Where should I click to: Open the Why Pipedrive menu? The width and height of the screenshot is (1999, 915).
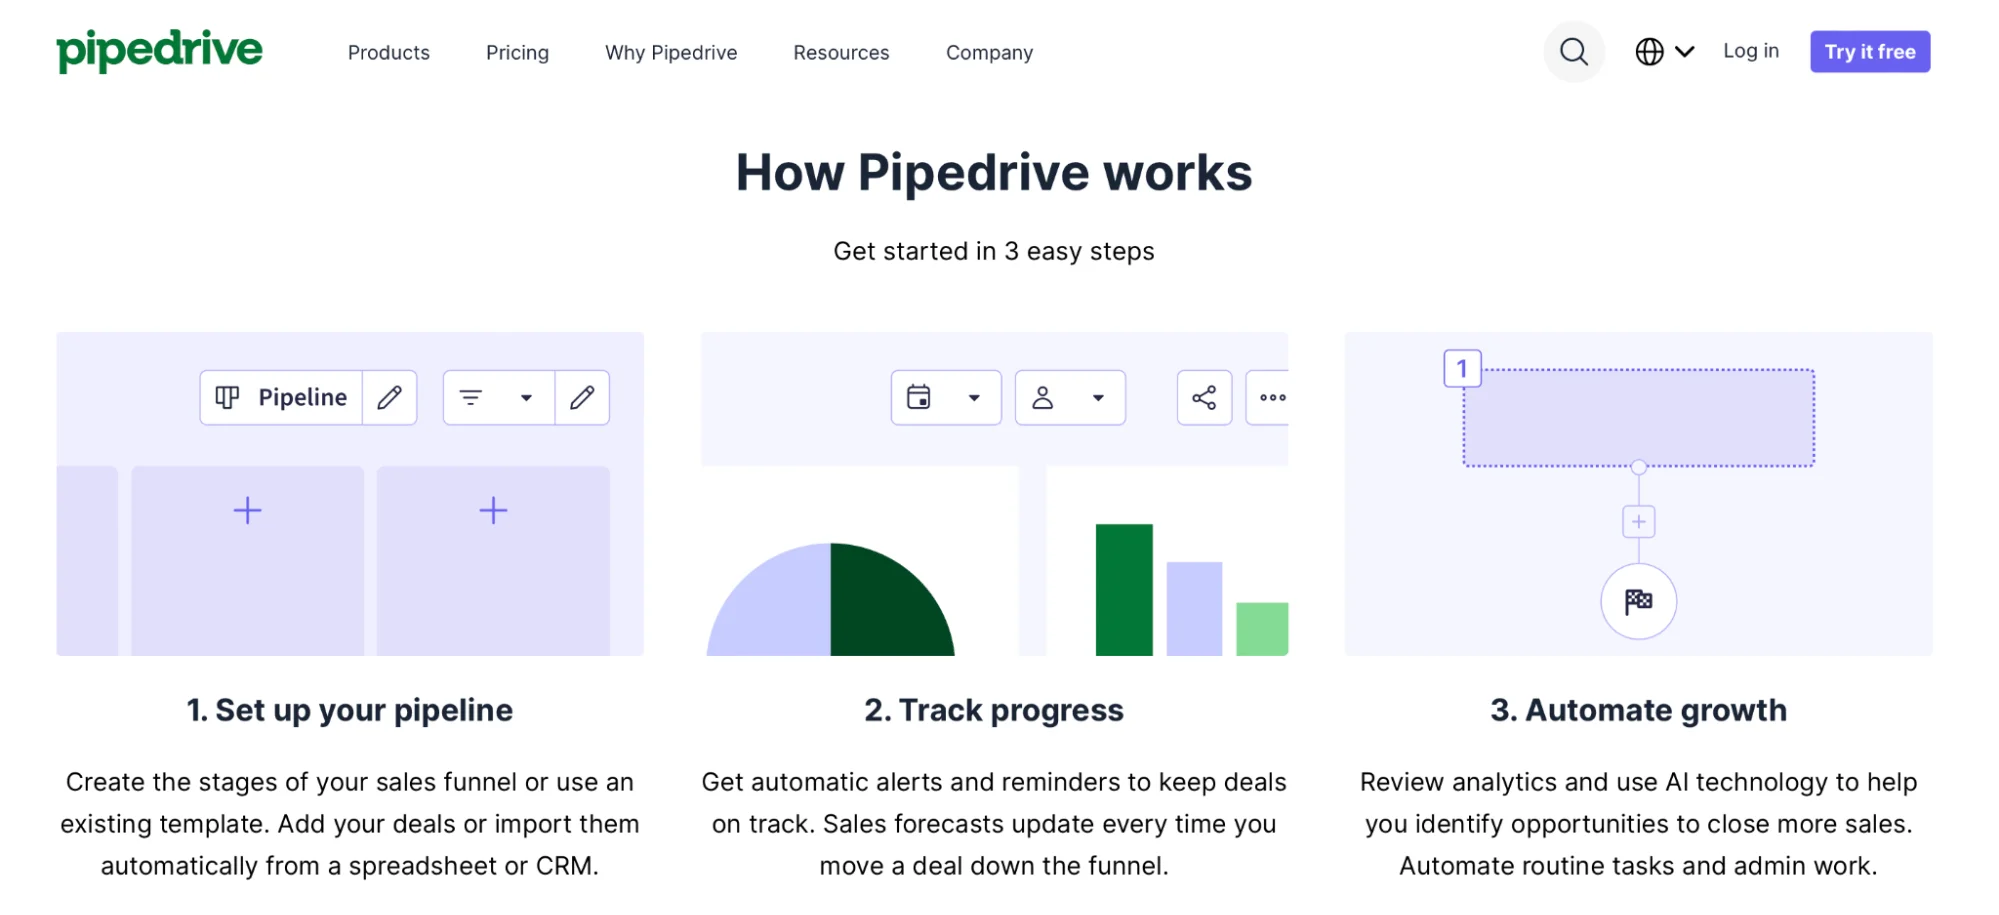671,53
